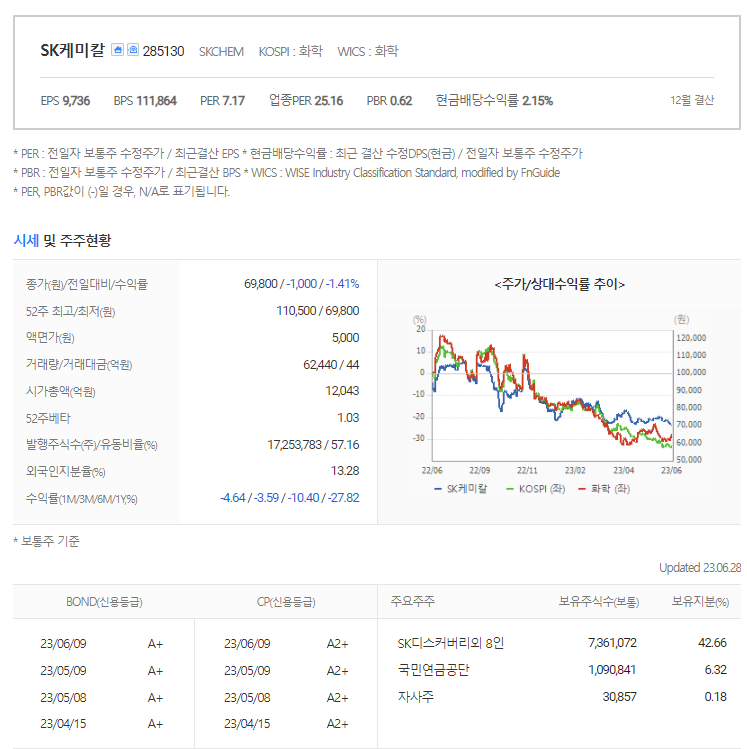Click market cap value 12,043

click(x=342, y=391)
